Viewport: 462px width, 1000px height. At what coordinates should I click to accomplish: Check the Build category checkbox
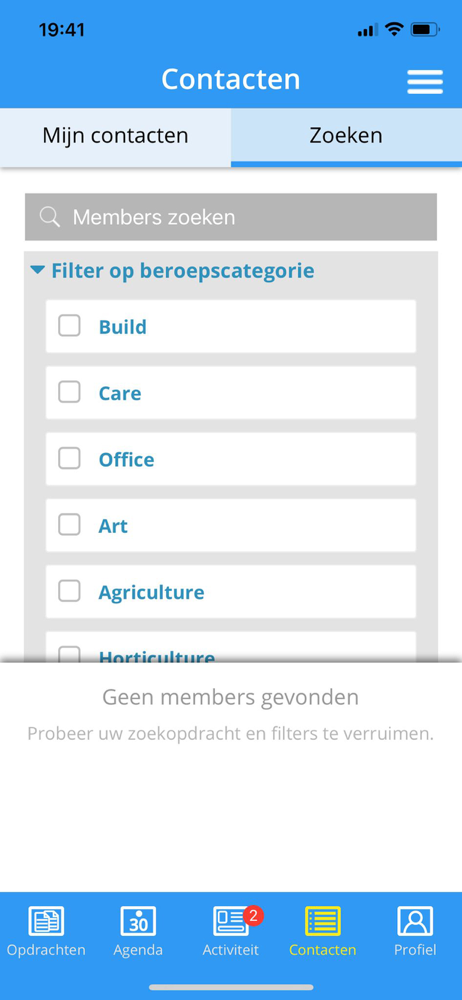[x=70, y=326]
